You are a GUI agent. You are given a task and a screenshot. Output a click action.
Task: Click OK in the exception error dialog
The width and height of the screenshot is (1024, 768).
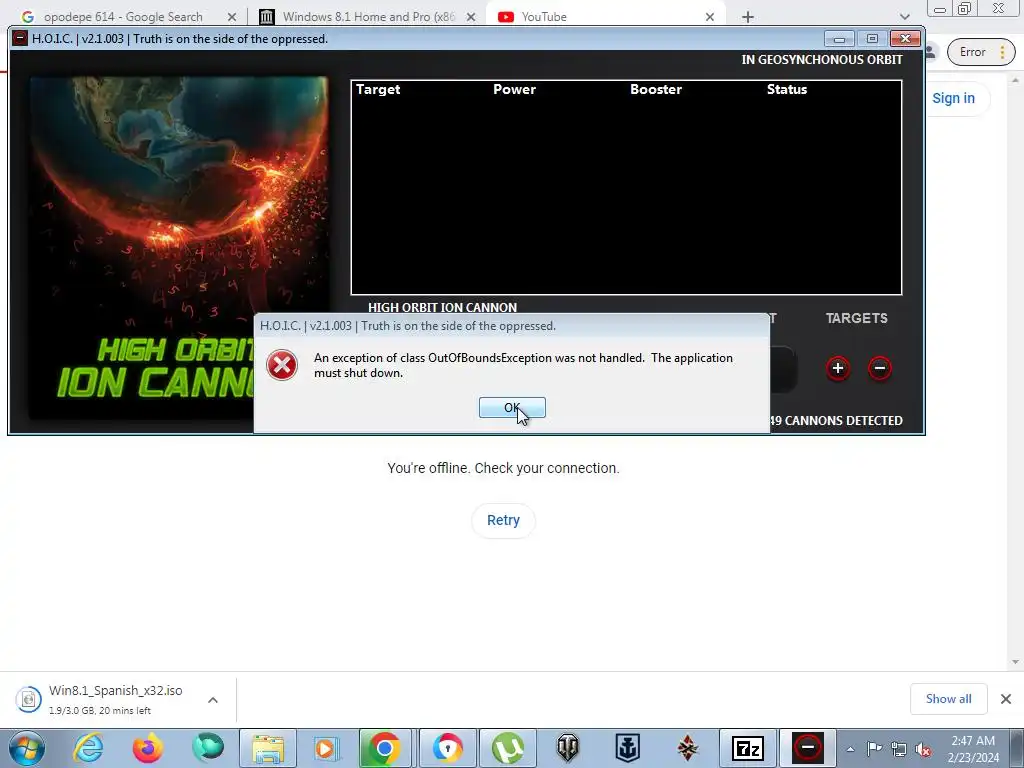pos(512,408)
